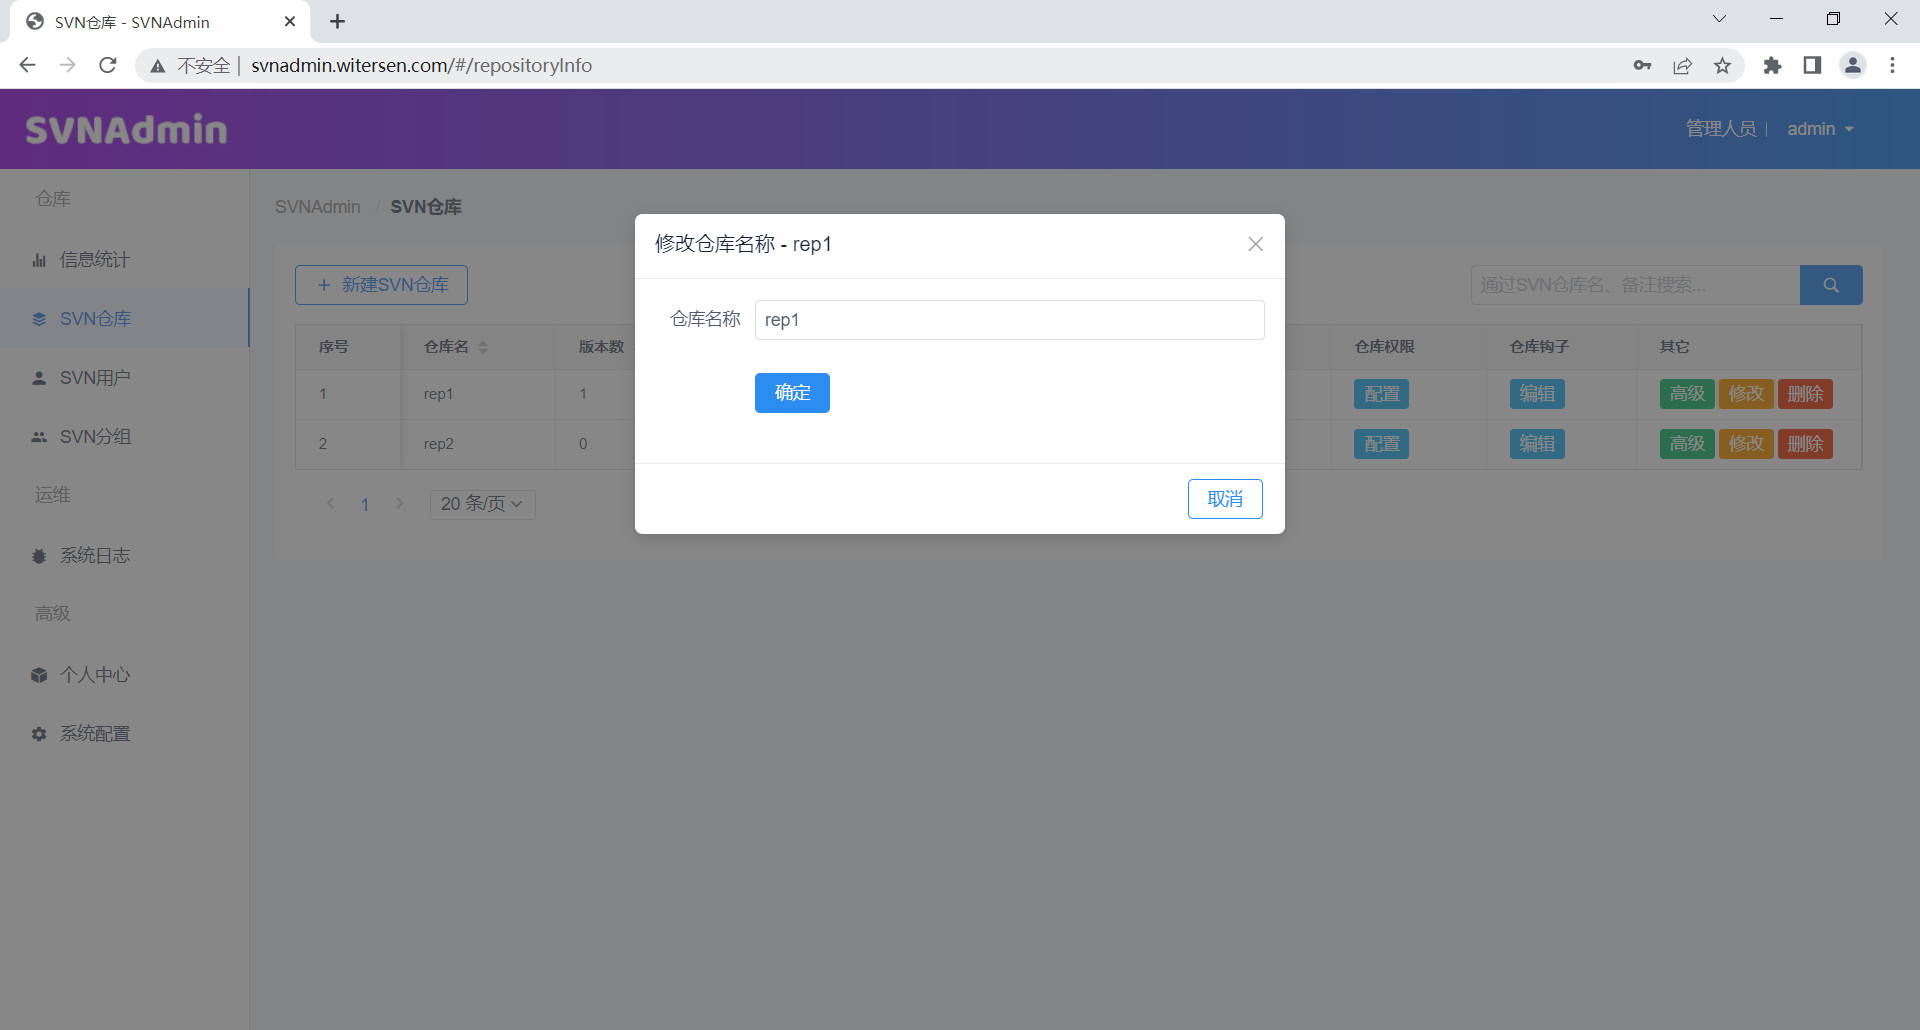
Task: Confirm rename with the 确定 button
Action: click(792, 393)
